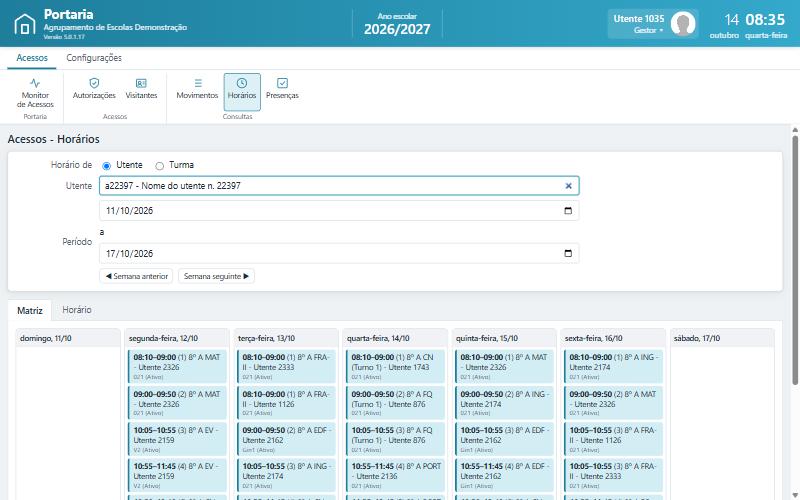The height and width of the screenshot is (500, 800).
Task: Click the Ano escolar 2026/2027 label
Action: [397, 23]
